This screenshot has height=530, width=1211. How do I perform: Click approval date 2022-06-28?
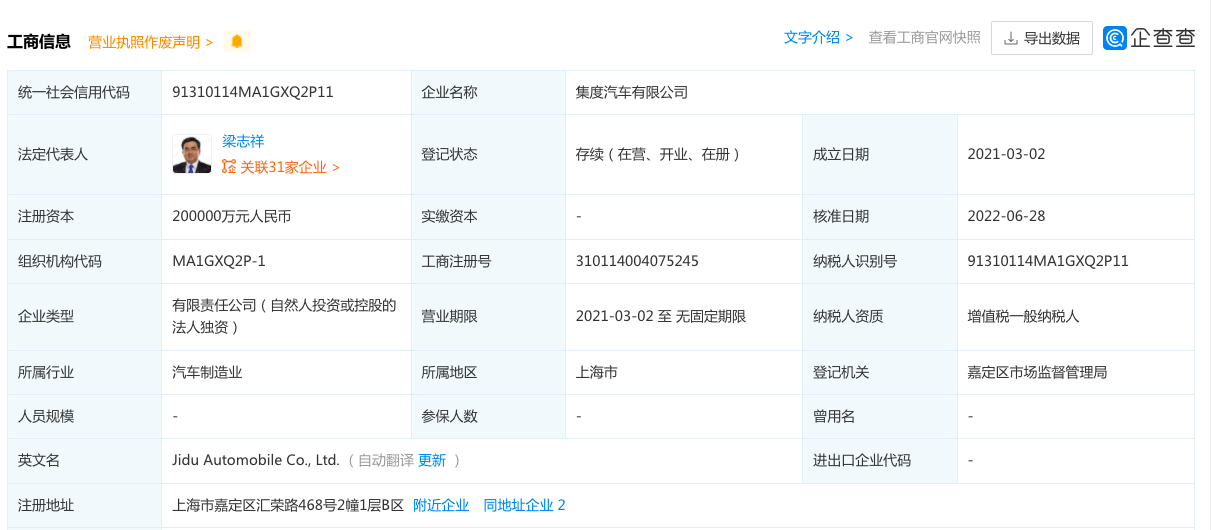click(x=1006, y=216)
